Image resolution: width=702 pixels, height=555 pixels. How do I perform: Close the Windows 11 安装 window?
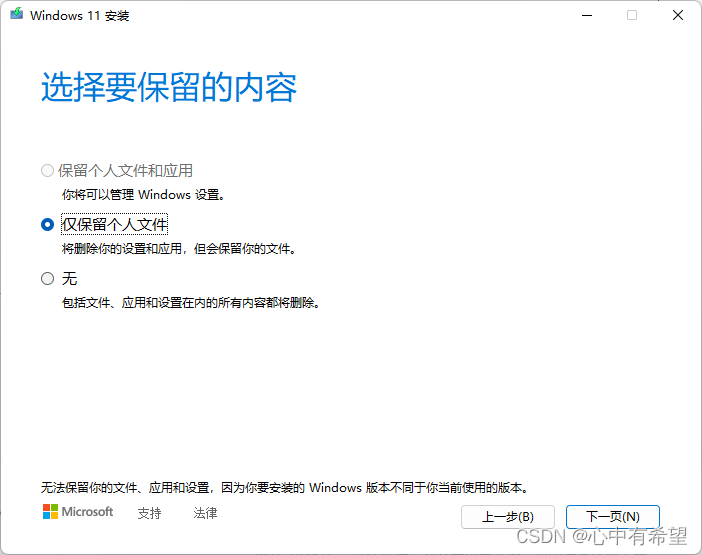[678, 15]
